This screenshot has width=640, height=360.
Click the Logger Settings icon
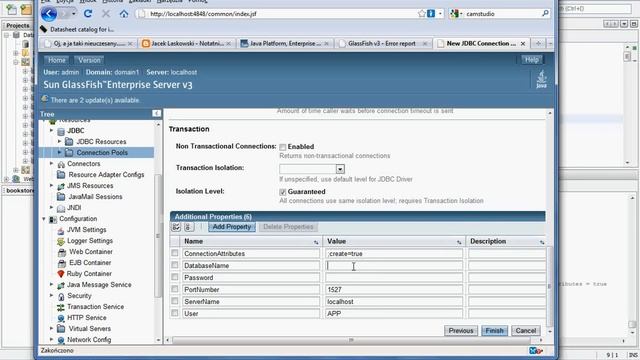tap(61, 241)
